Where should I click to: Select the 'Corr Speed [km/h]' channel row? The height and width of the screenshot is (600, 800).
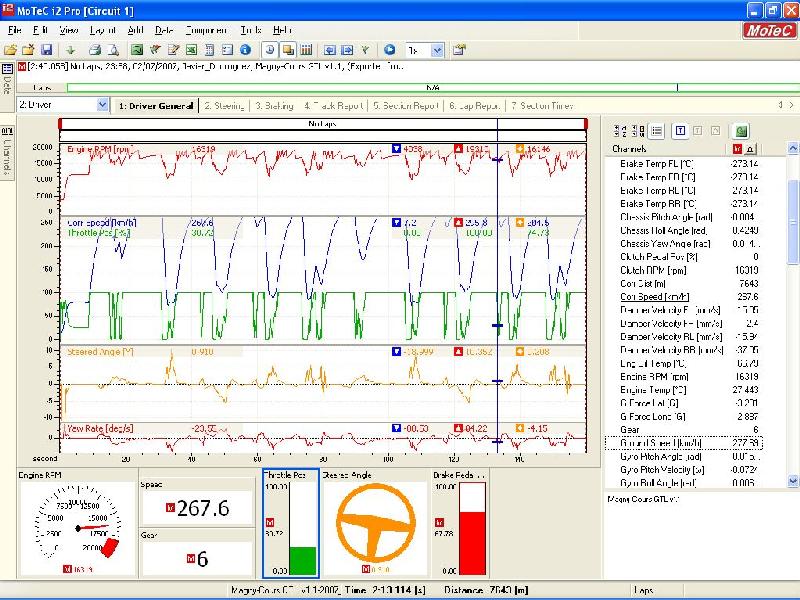click(x=684, y=296)
